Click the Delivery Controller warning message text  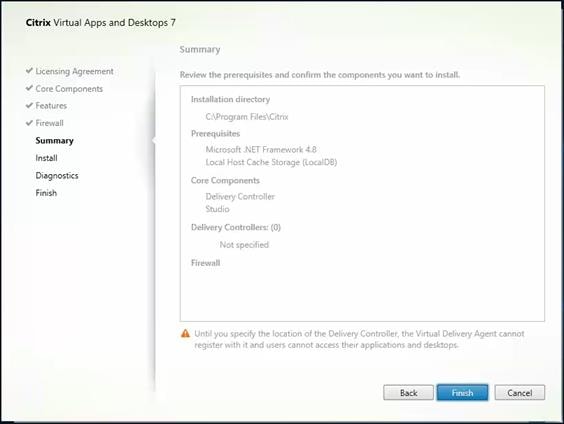tap(359, 339)
